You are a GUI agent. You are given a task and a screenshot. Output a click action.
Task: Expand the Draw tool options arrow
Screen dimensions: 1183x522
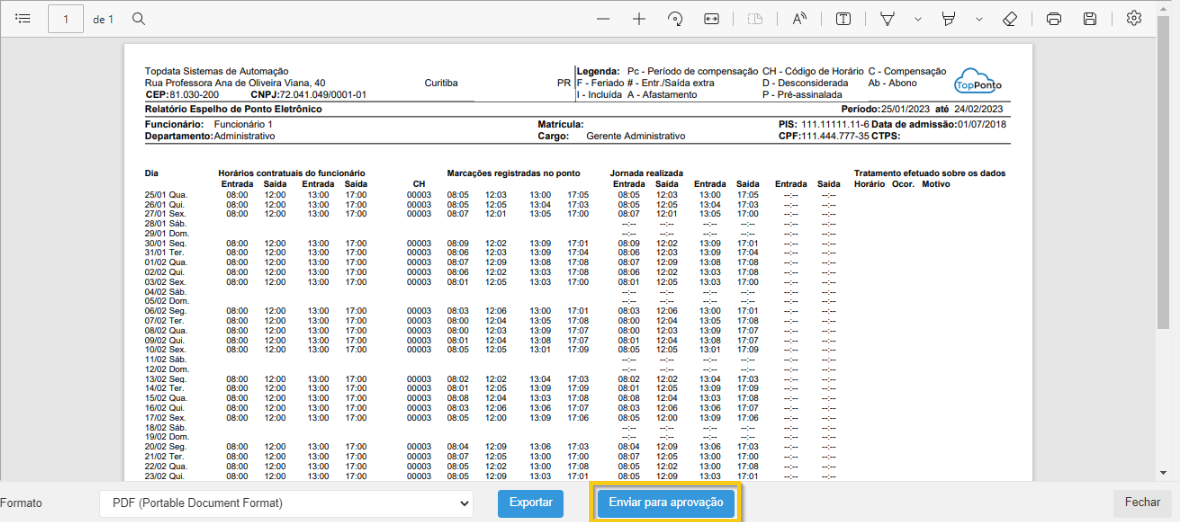917,19
